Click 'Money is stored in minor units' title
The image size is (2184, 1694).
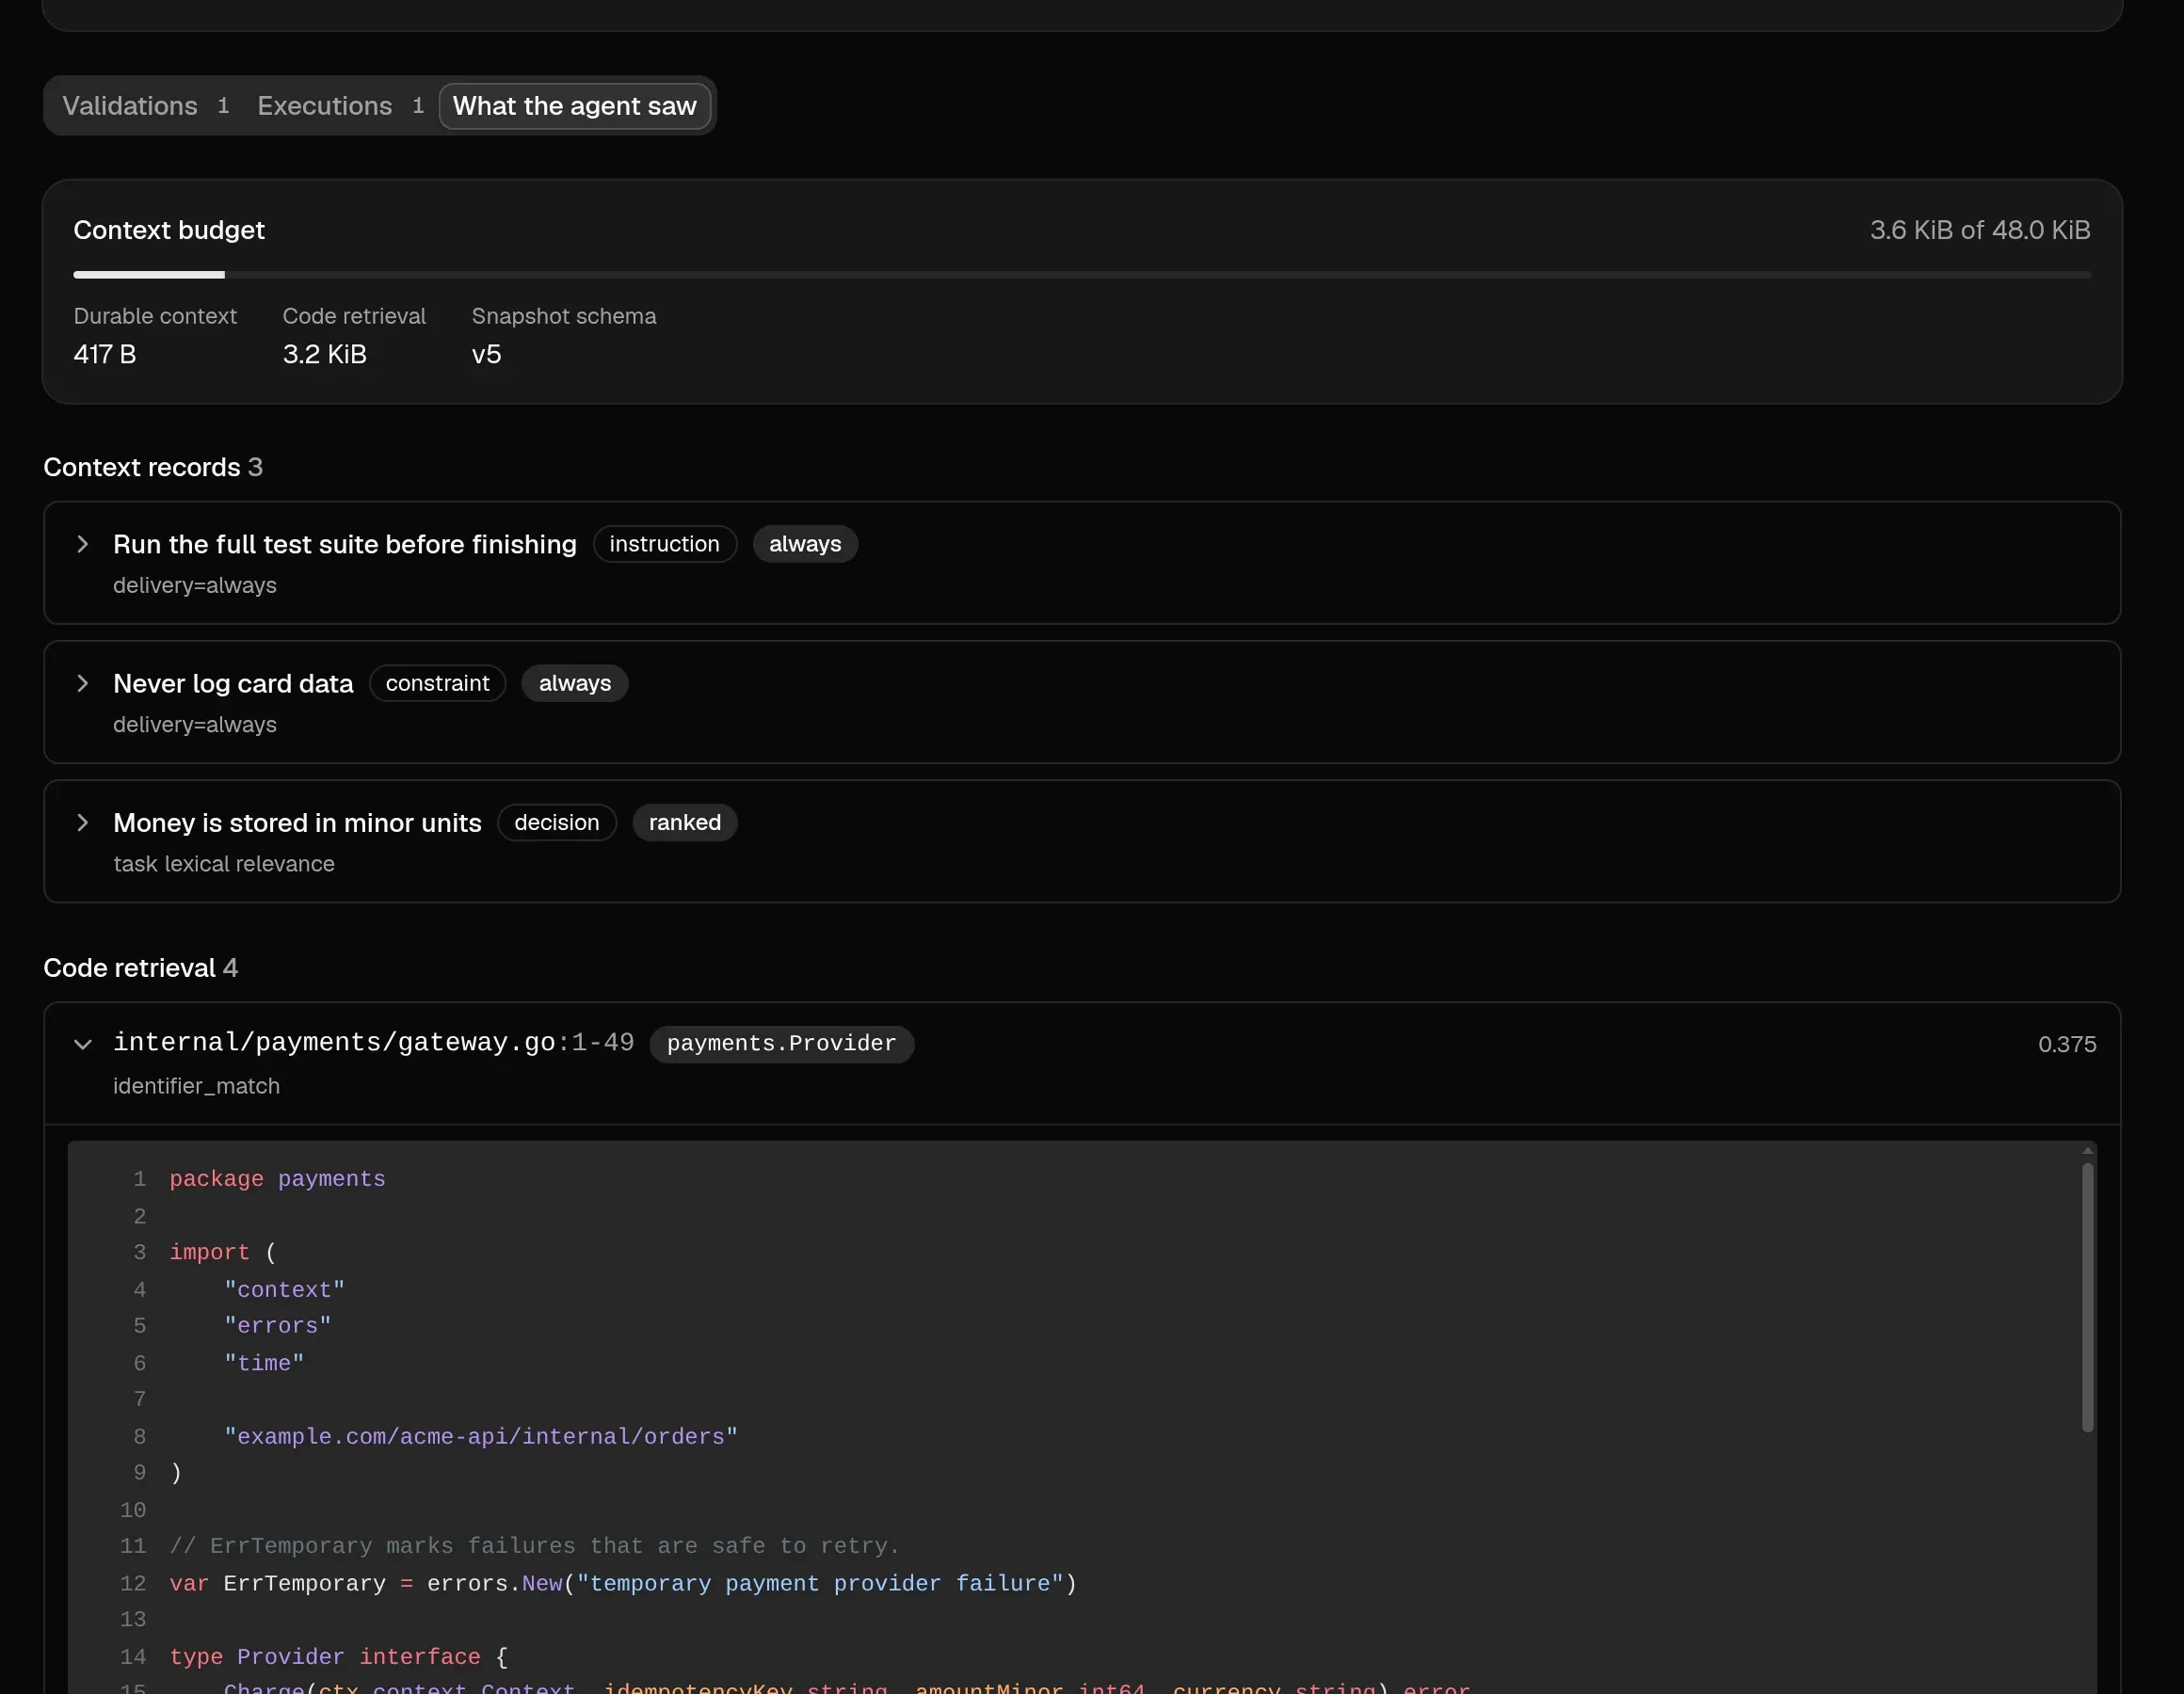click(297, 822)
